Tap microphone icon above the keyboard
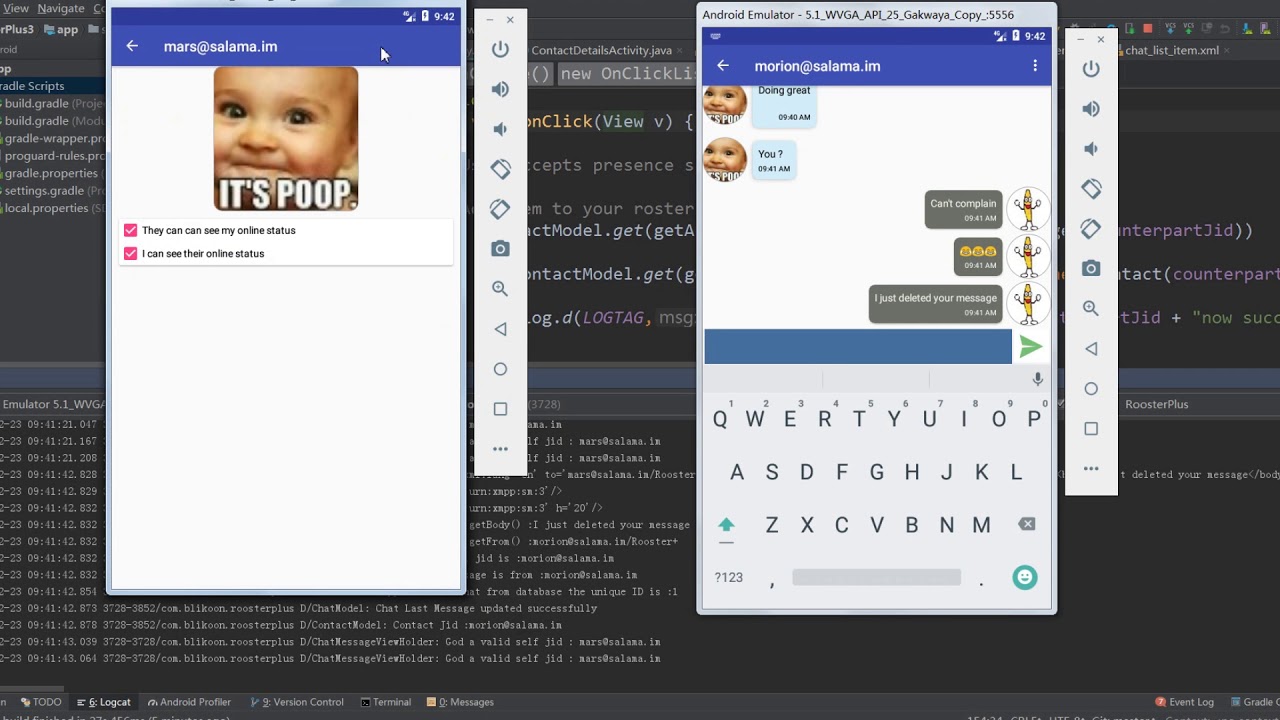 point(1037,379)
